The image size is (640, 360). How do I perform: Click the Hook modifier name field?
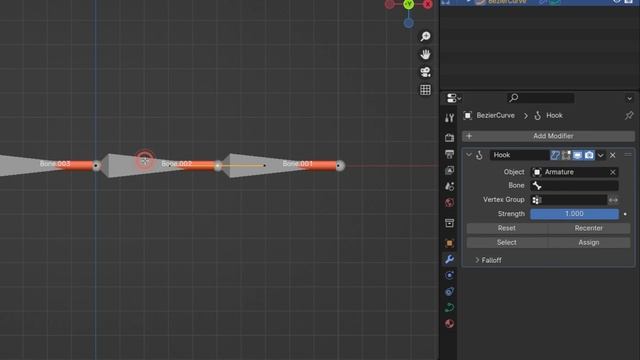click(x=519, y=155)
